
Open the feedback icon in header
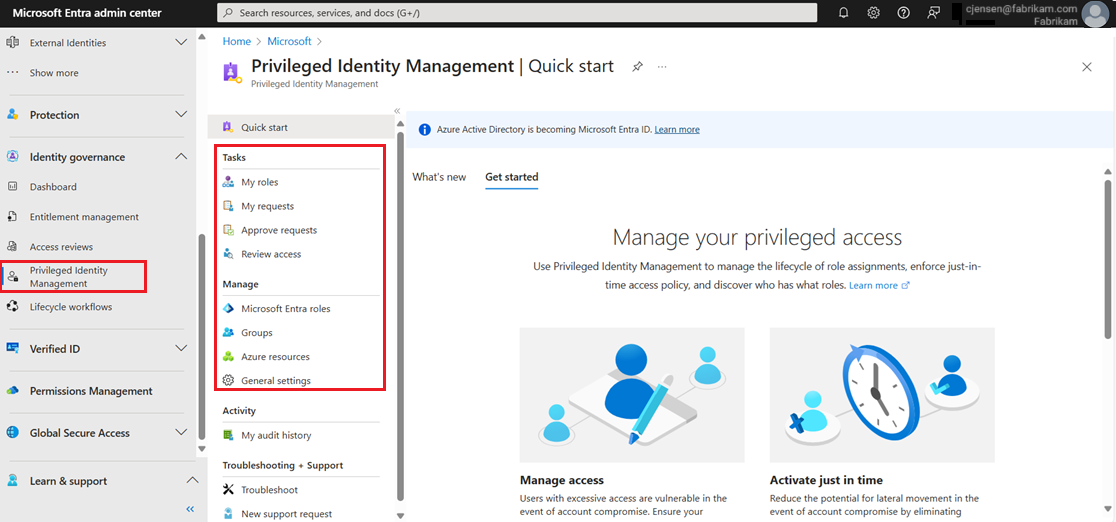point(934,13)
